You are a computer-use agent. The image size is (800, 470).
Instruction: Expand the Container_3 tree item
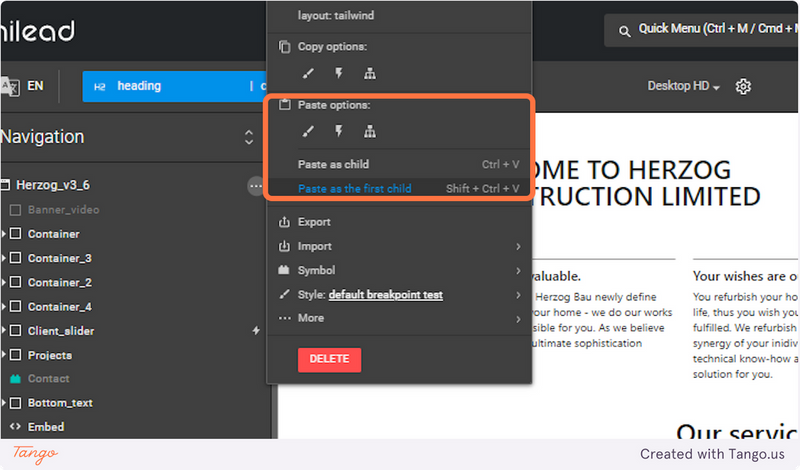pos(4,258)
